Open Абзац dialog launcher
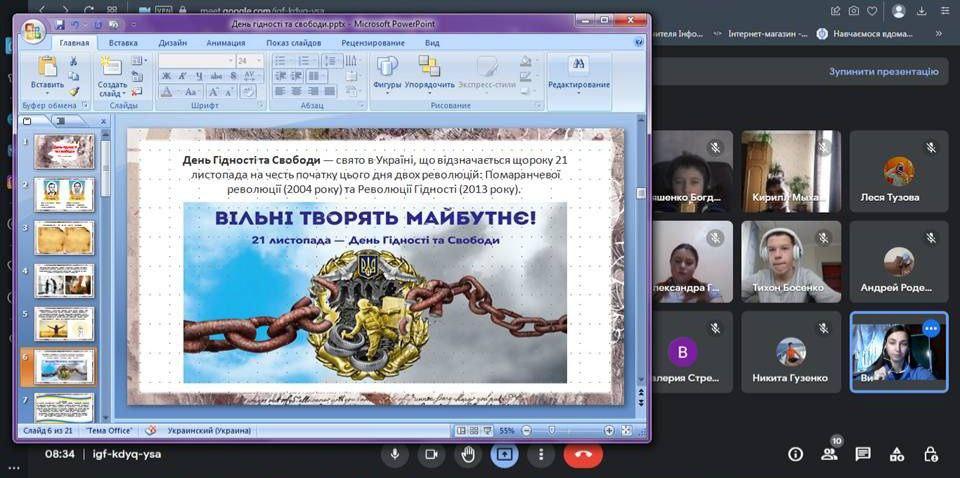The image size is (960, 478). (362, 106)
